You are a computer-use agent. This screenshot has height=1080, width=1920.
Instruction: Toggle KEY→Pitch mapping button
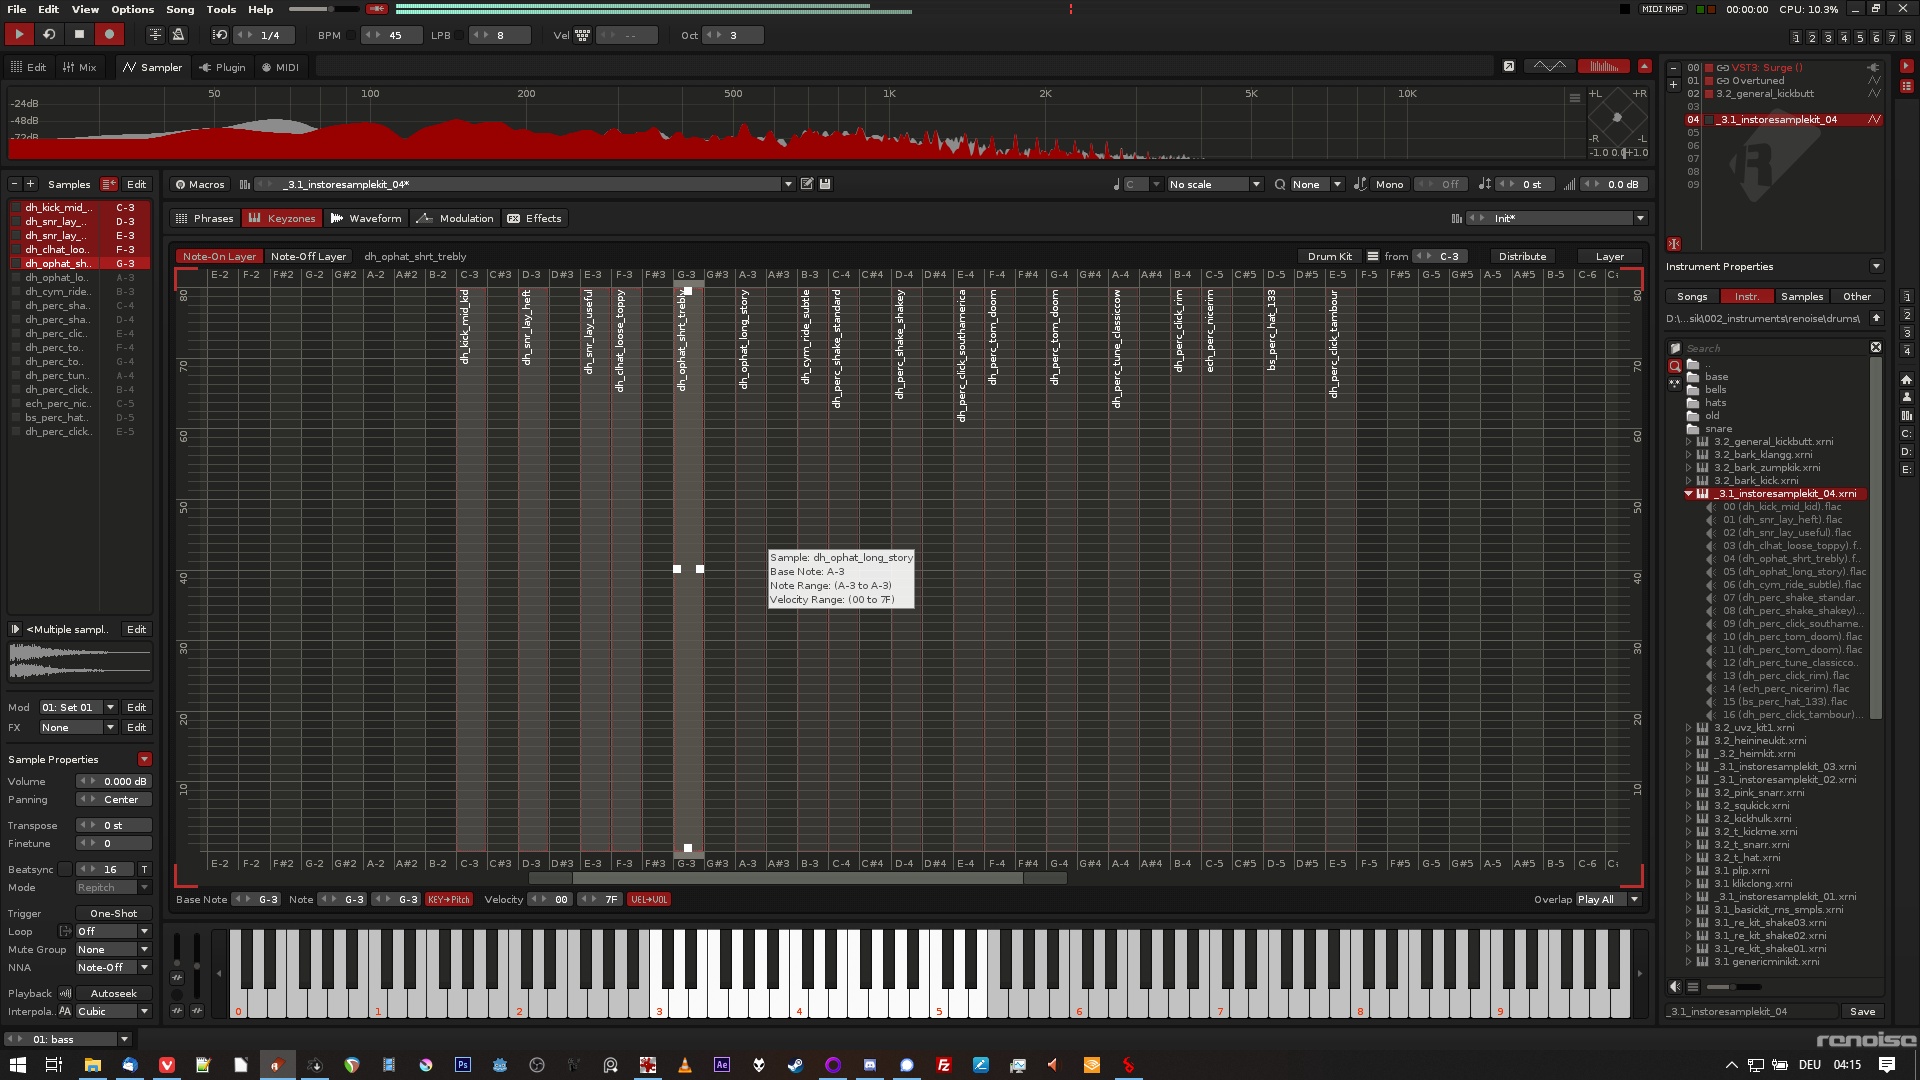click(449, 899)
